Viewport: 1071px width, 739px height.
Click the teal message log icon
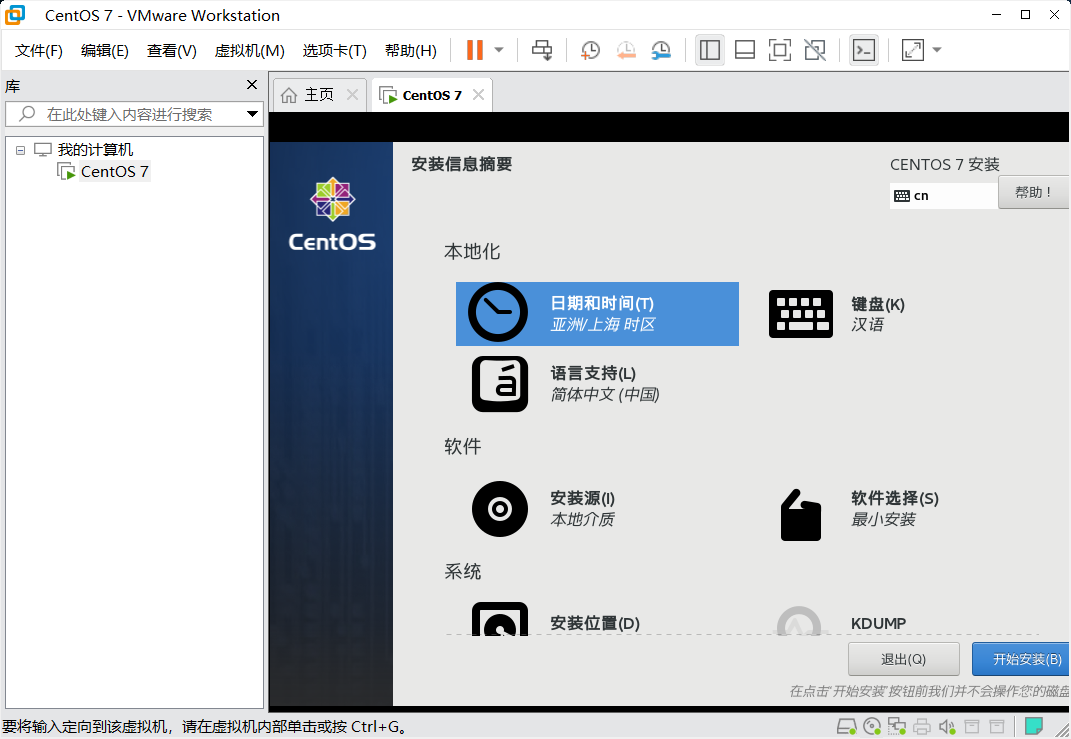point(1034,725)
